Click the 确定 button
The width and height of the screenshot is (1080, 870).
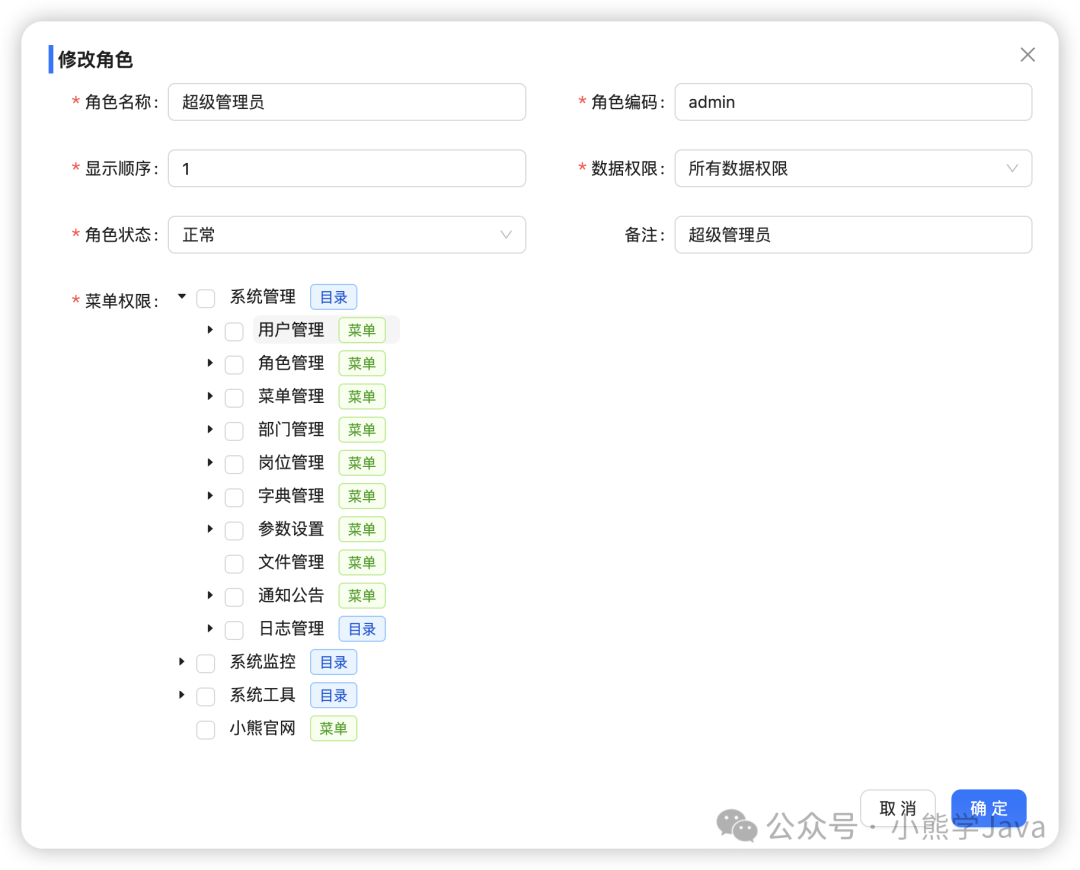(x=988, y=808)
